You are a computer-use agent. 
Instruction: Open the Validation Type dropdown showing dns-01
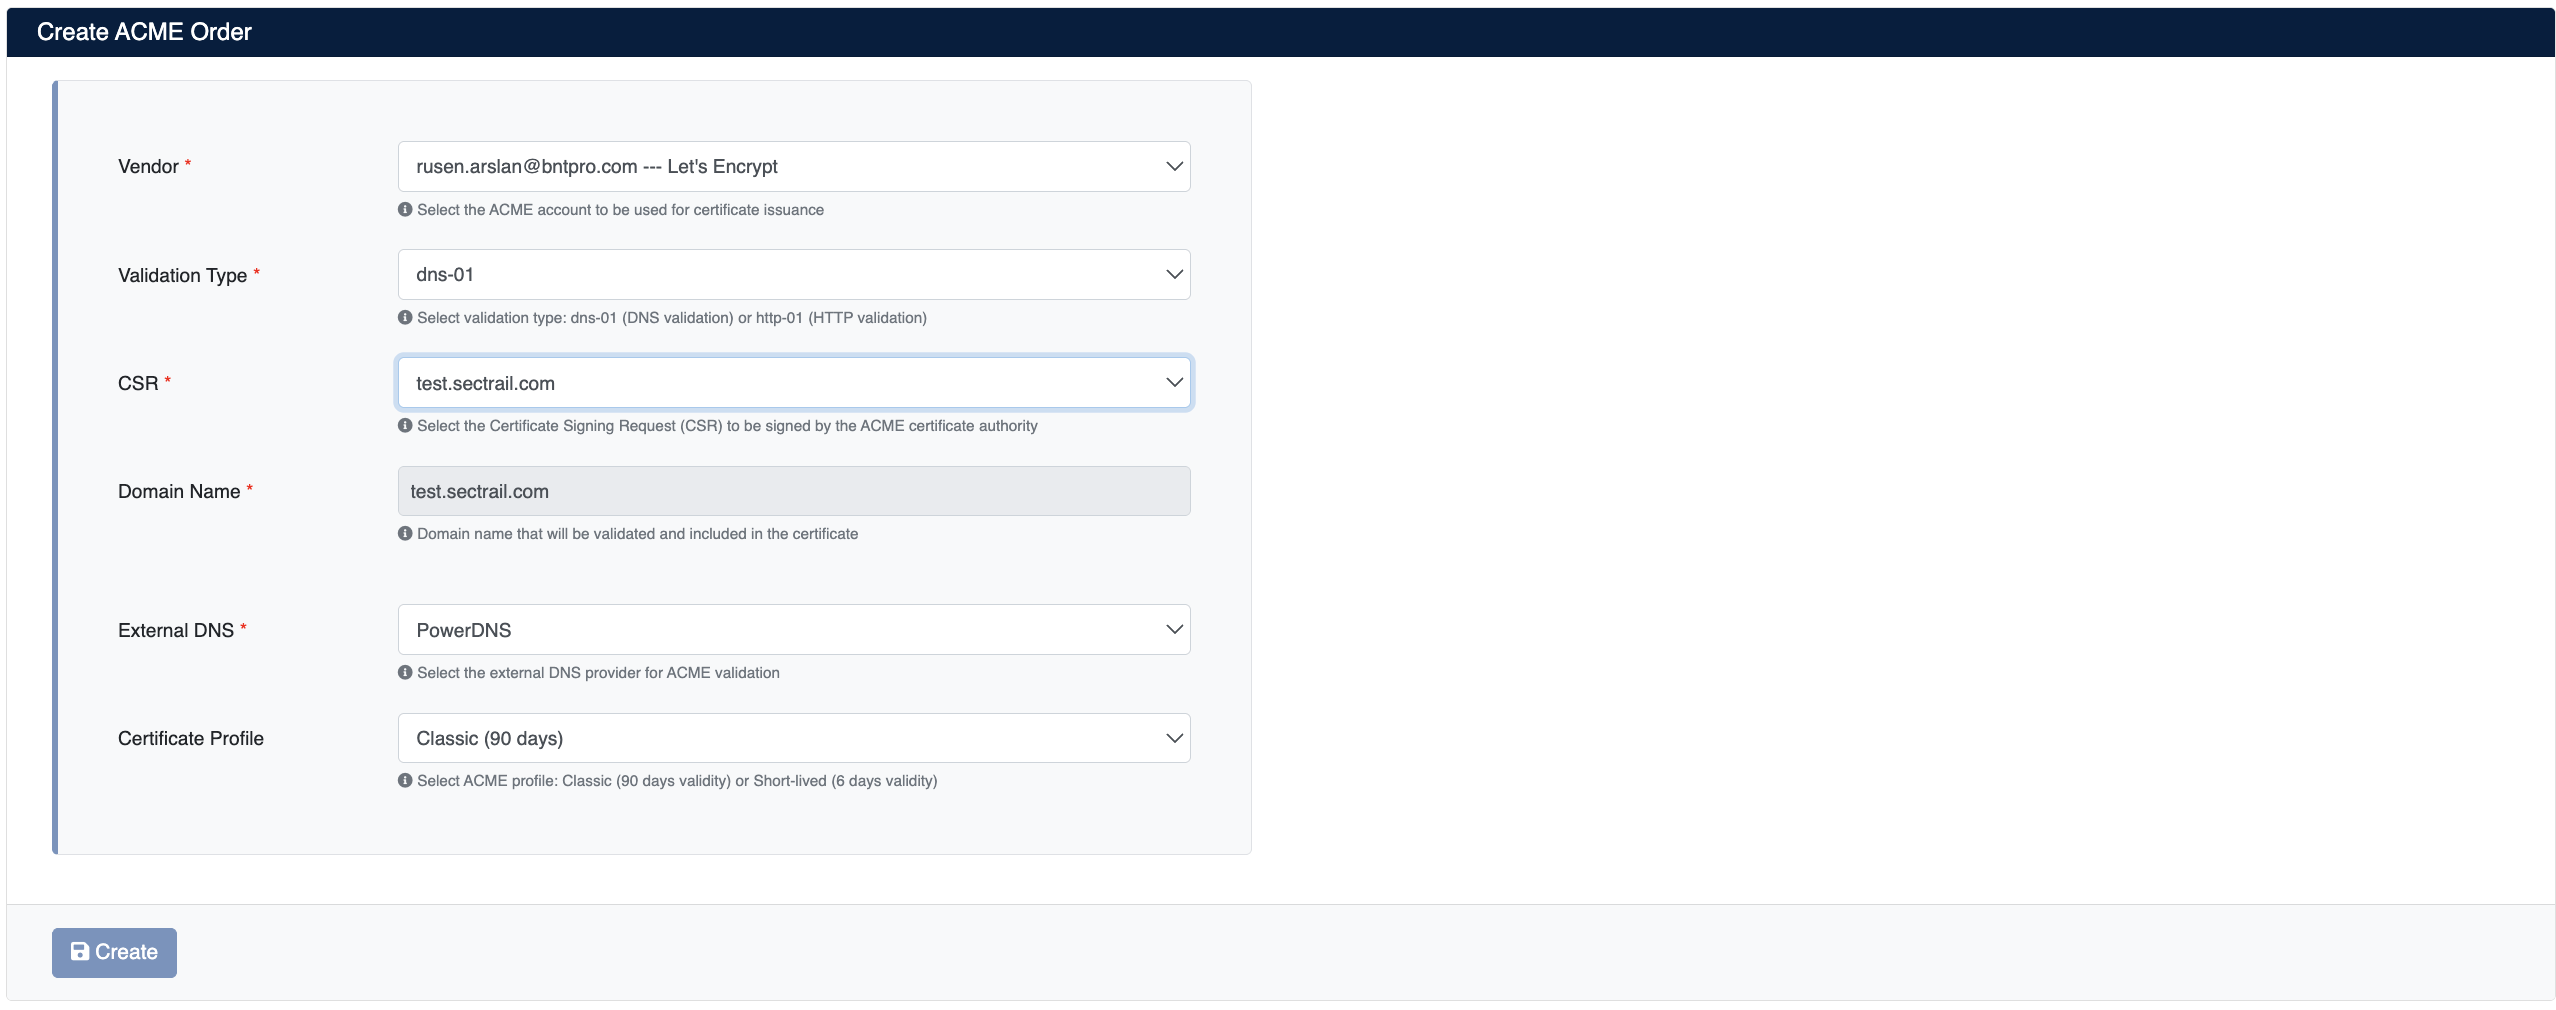794,274
